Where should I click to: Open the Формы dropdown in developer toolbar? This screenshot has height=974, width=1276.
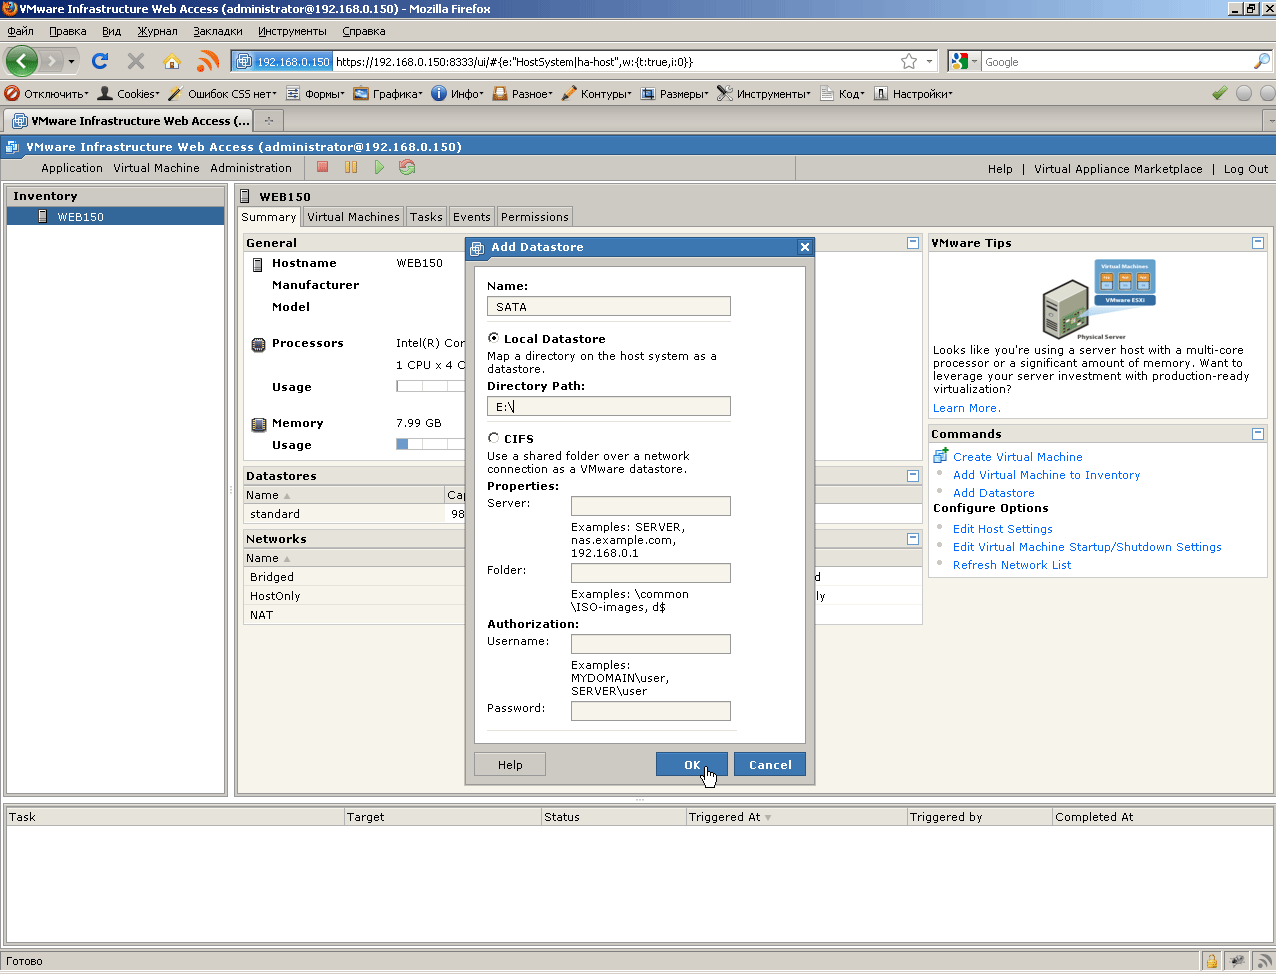coord(315,93)
